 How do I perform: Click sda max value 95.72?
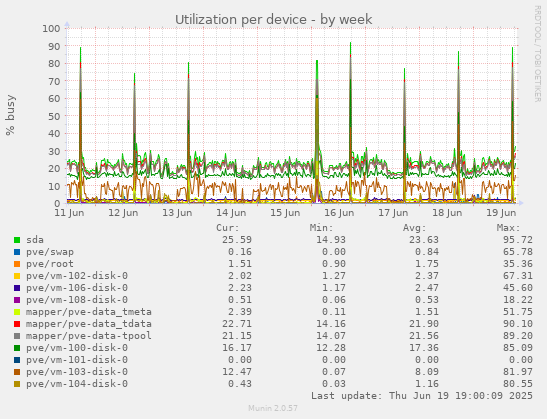coord(518,240)
